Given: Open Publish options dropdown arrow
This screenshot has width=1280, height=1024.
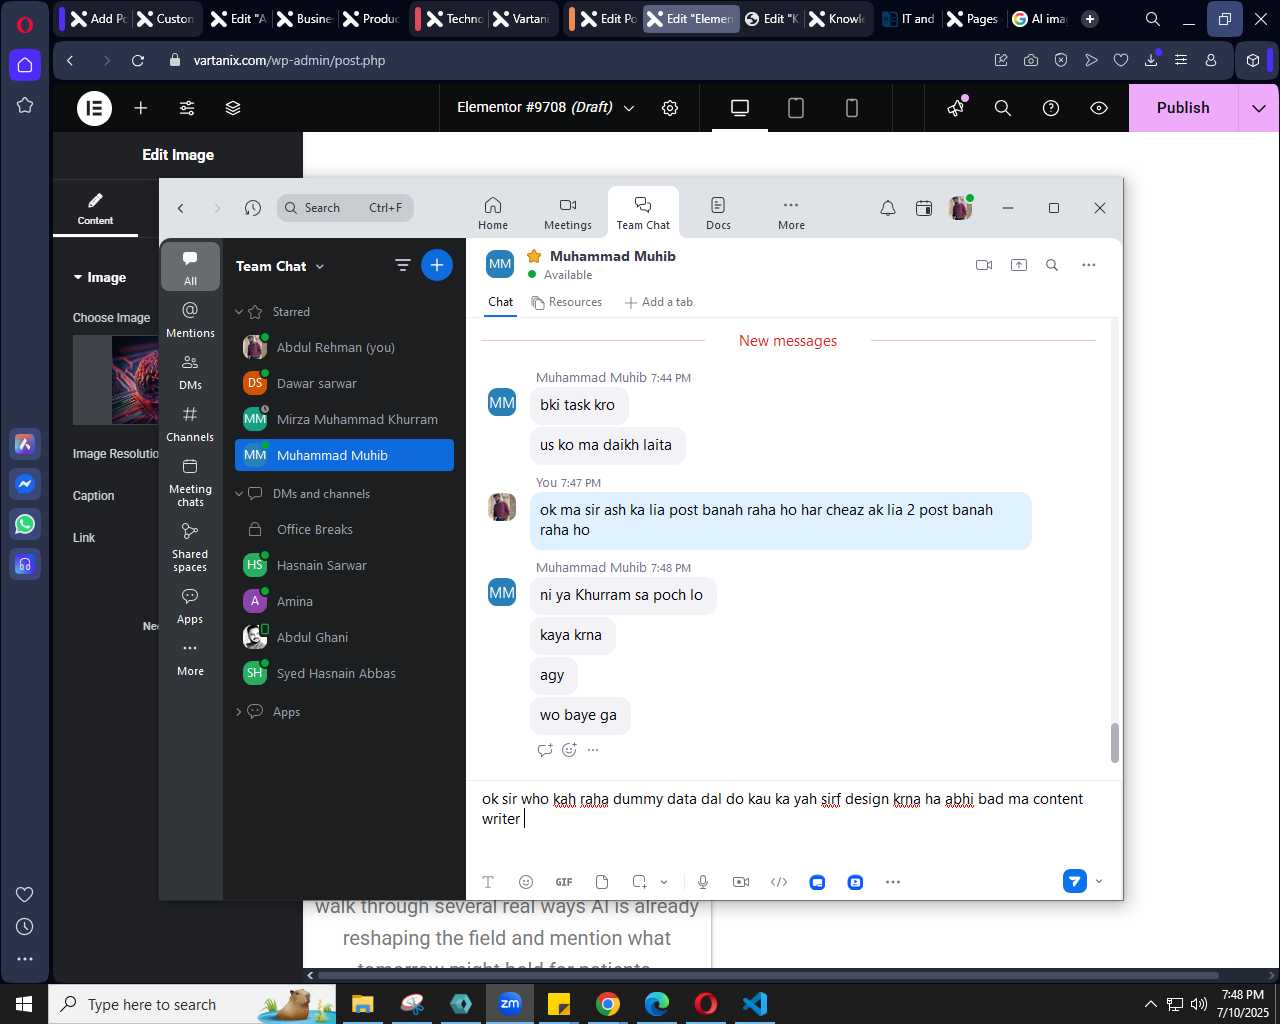Looking at the screenshot, I should click(1259, 108).
